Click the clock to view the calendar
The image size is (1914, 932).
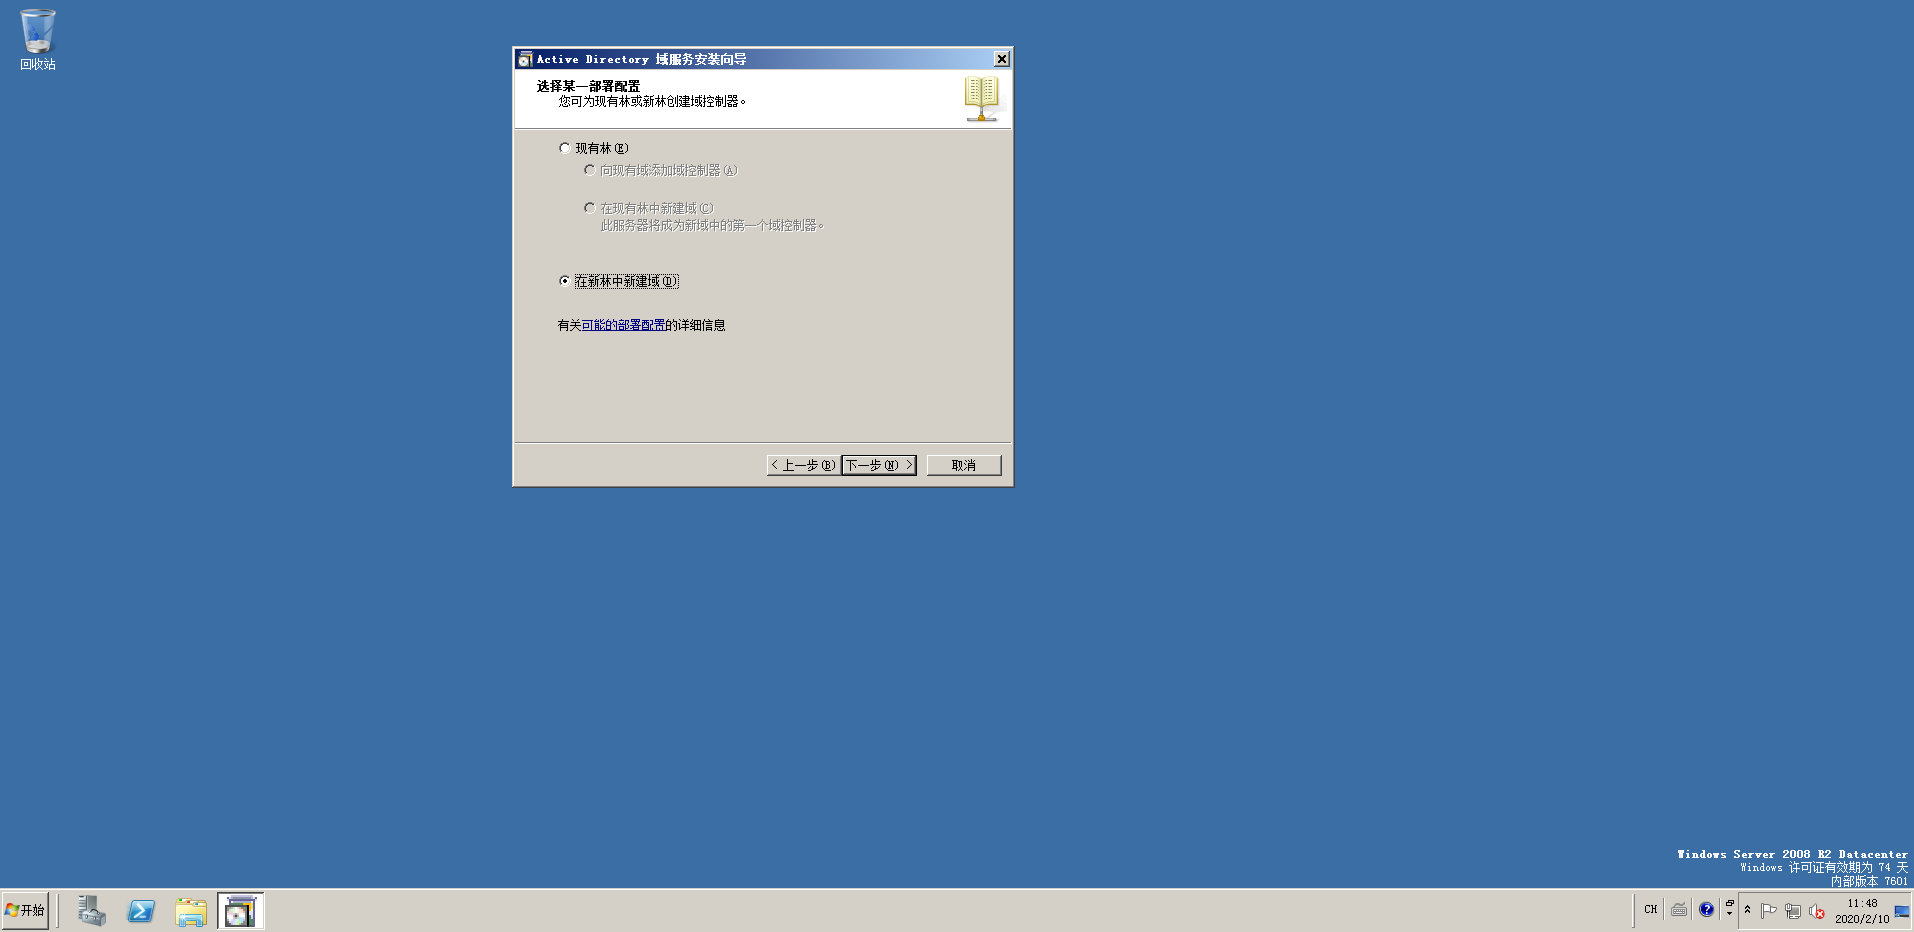point(1860,910)
